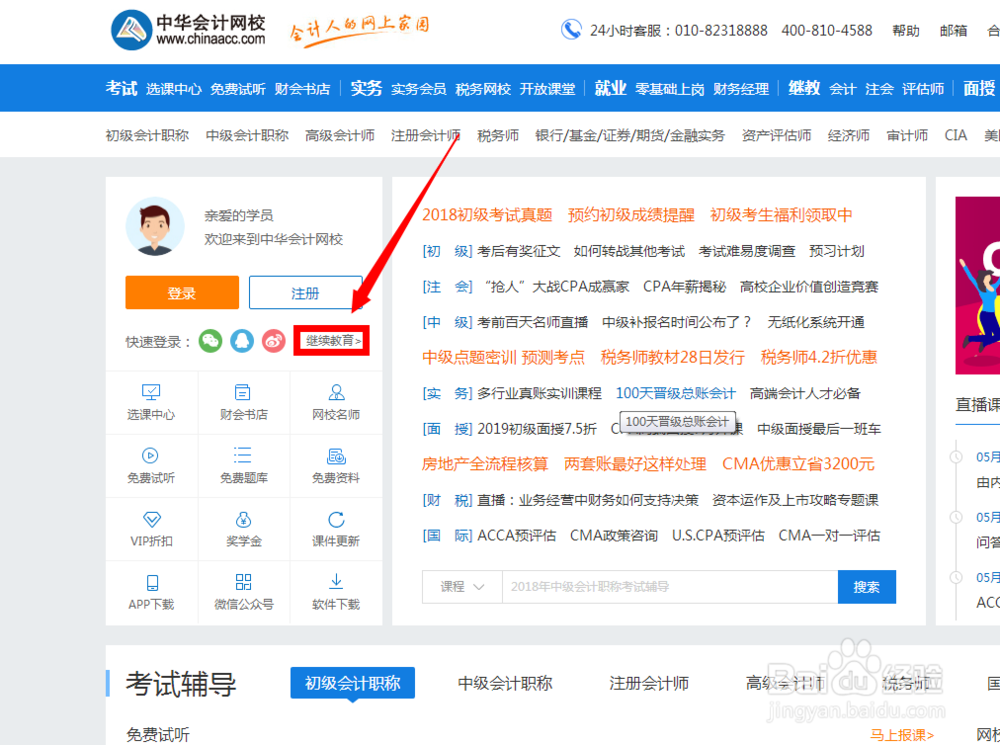Select 初级会计职称 in the sub navigation
Viewport: 1000px width, 745px height.
pyautogui.click(x=147, y=135)
